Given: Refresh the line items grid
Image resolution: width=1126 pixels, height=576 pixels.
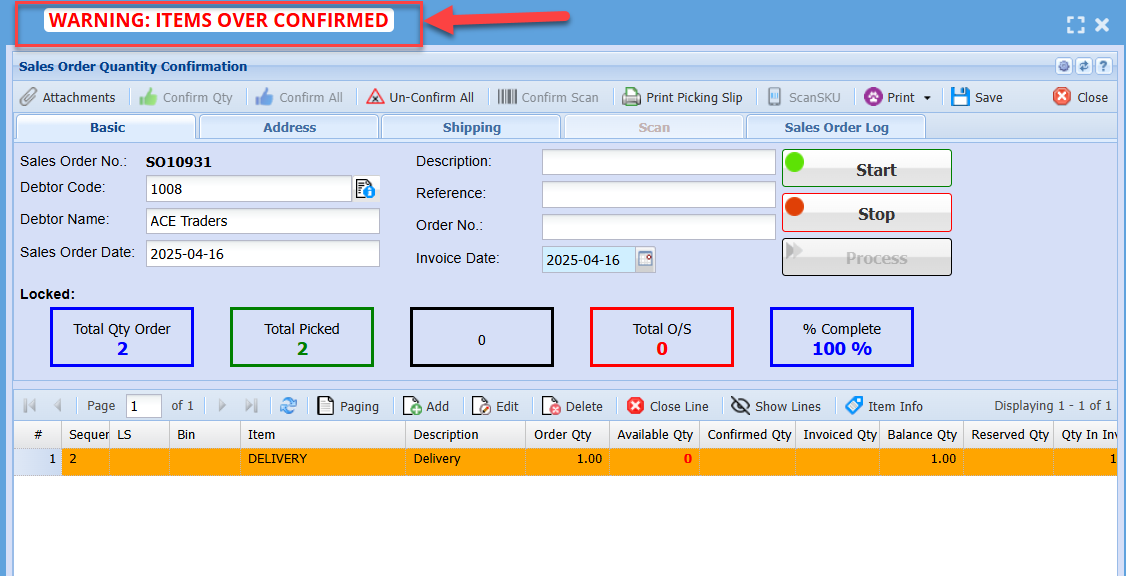Looking at the screenshot, I should tap(289, 406).
